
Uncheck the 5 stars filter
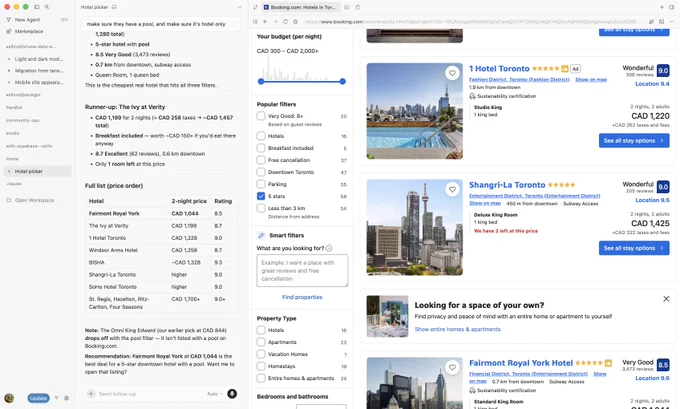pos(261,196)
